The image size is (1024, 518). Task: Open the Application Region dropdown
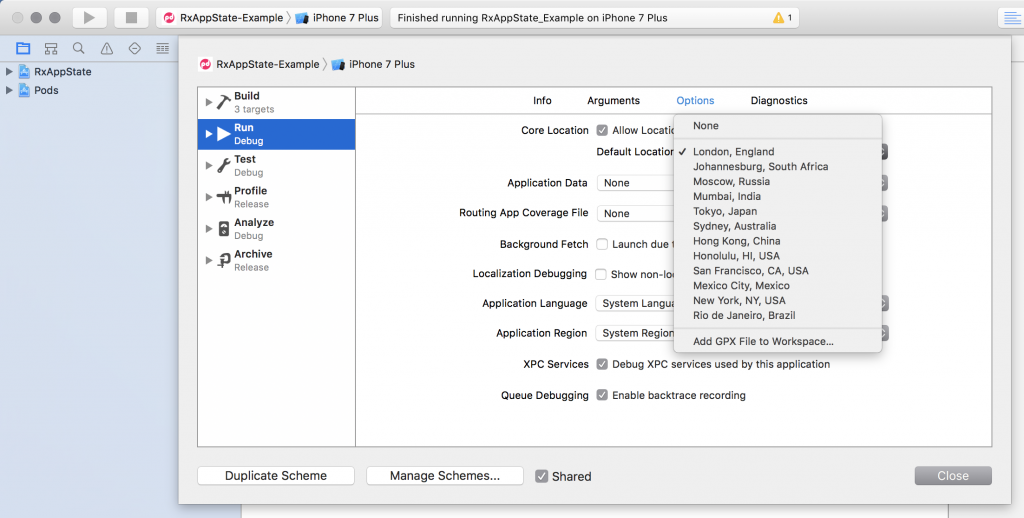[x=742, y=333]
